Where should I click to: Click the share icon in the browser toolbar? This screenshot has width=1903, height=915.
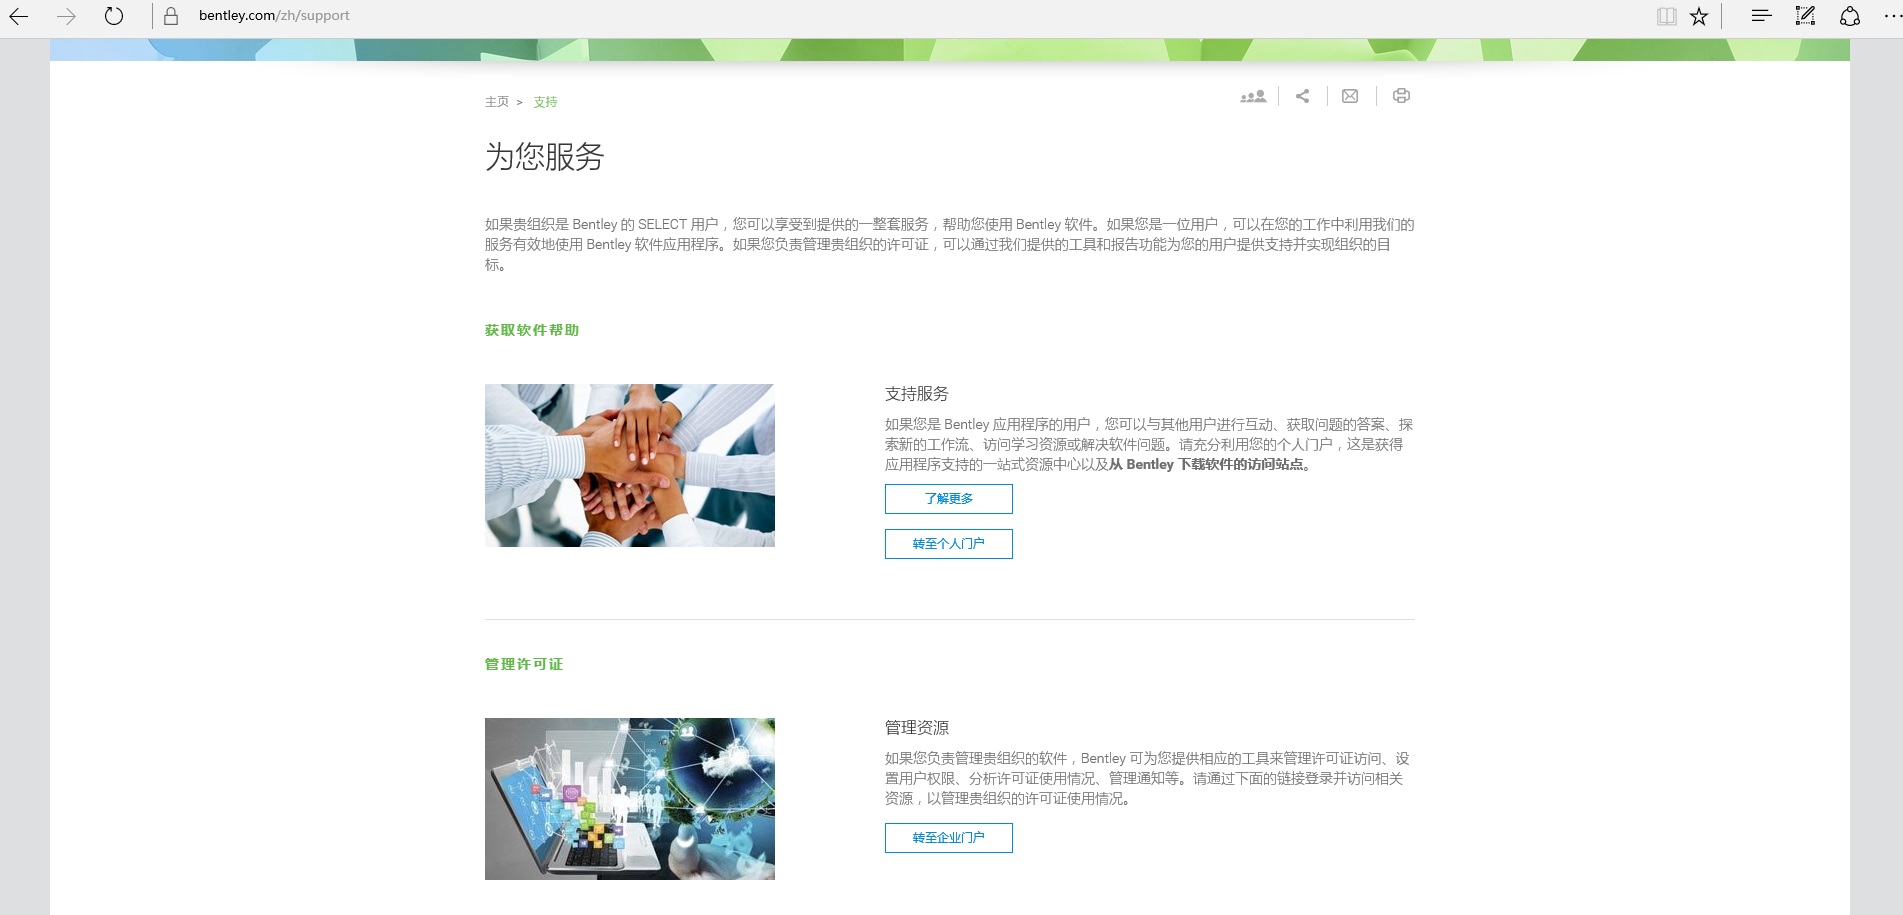click(1850, 16)
